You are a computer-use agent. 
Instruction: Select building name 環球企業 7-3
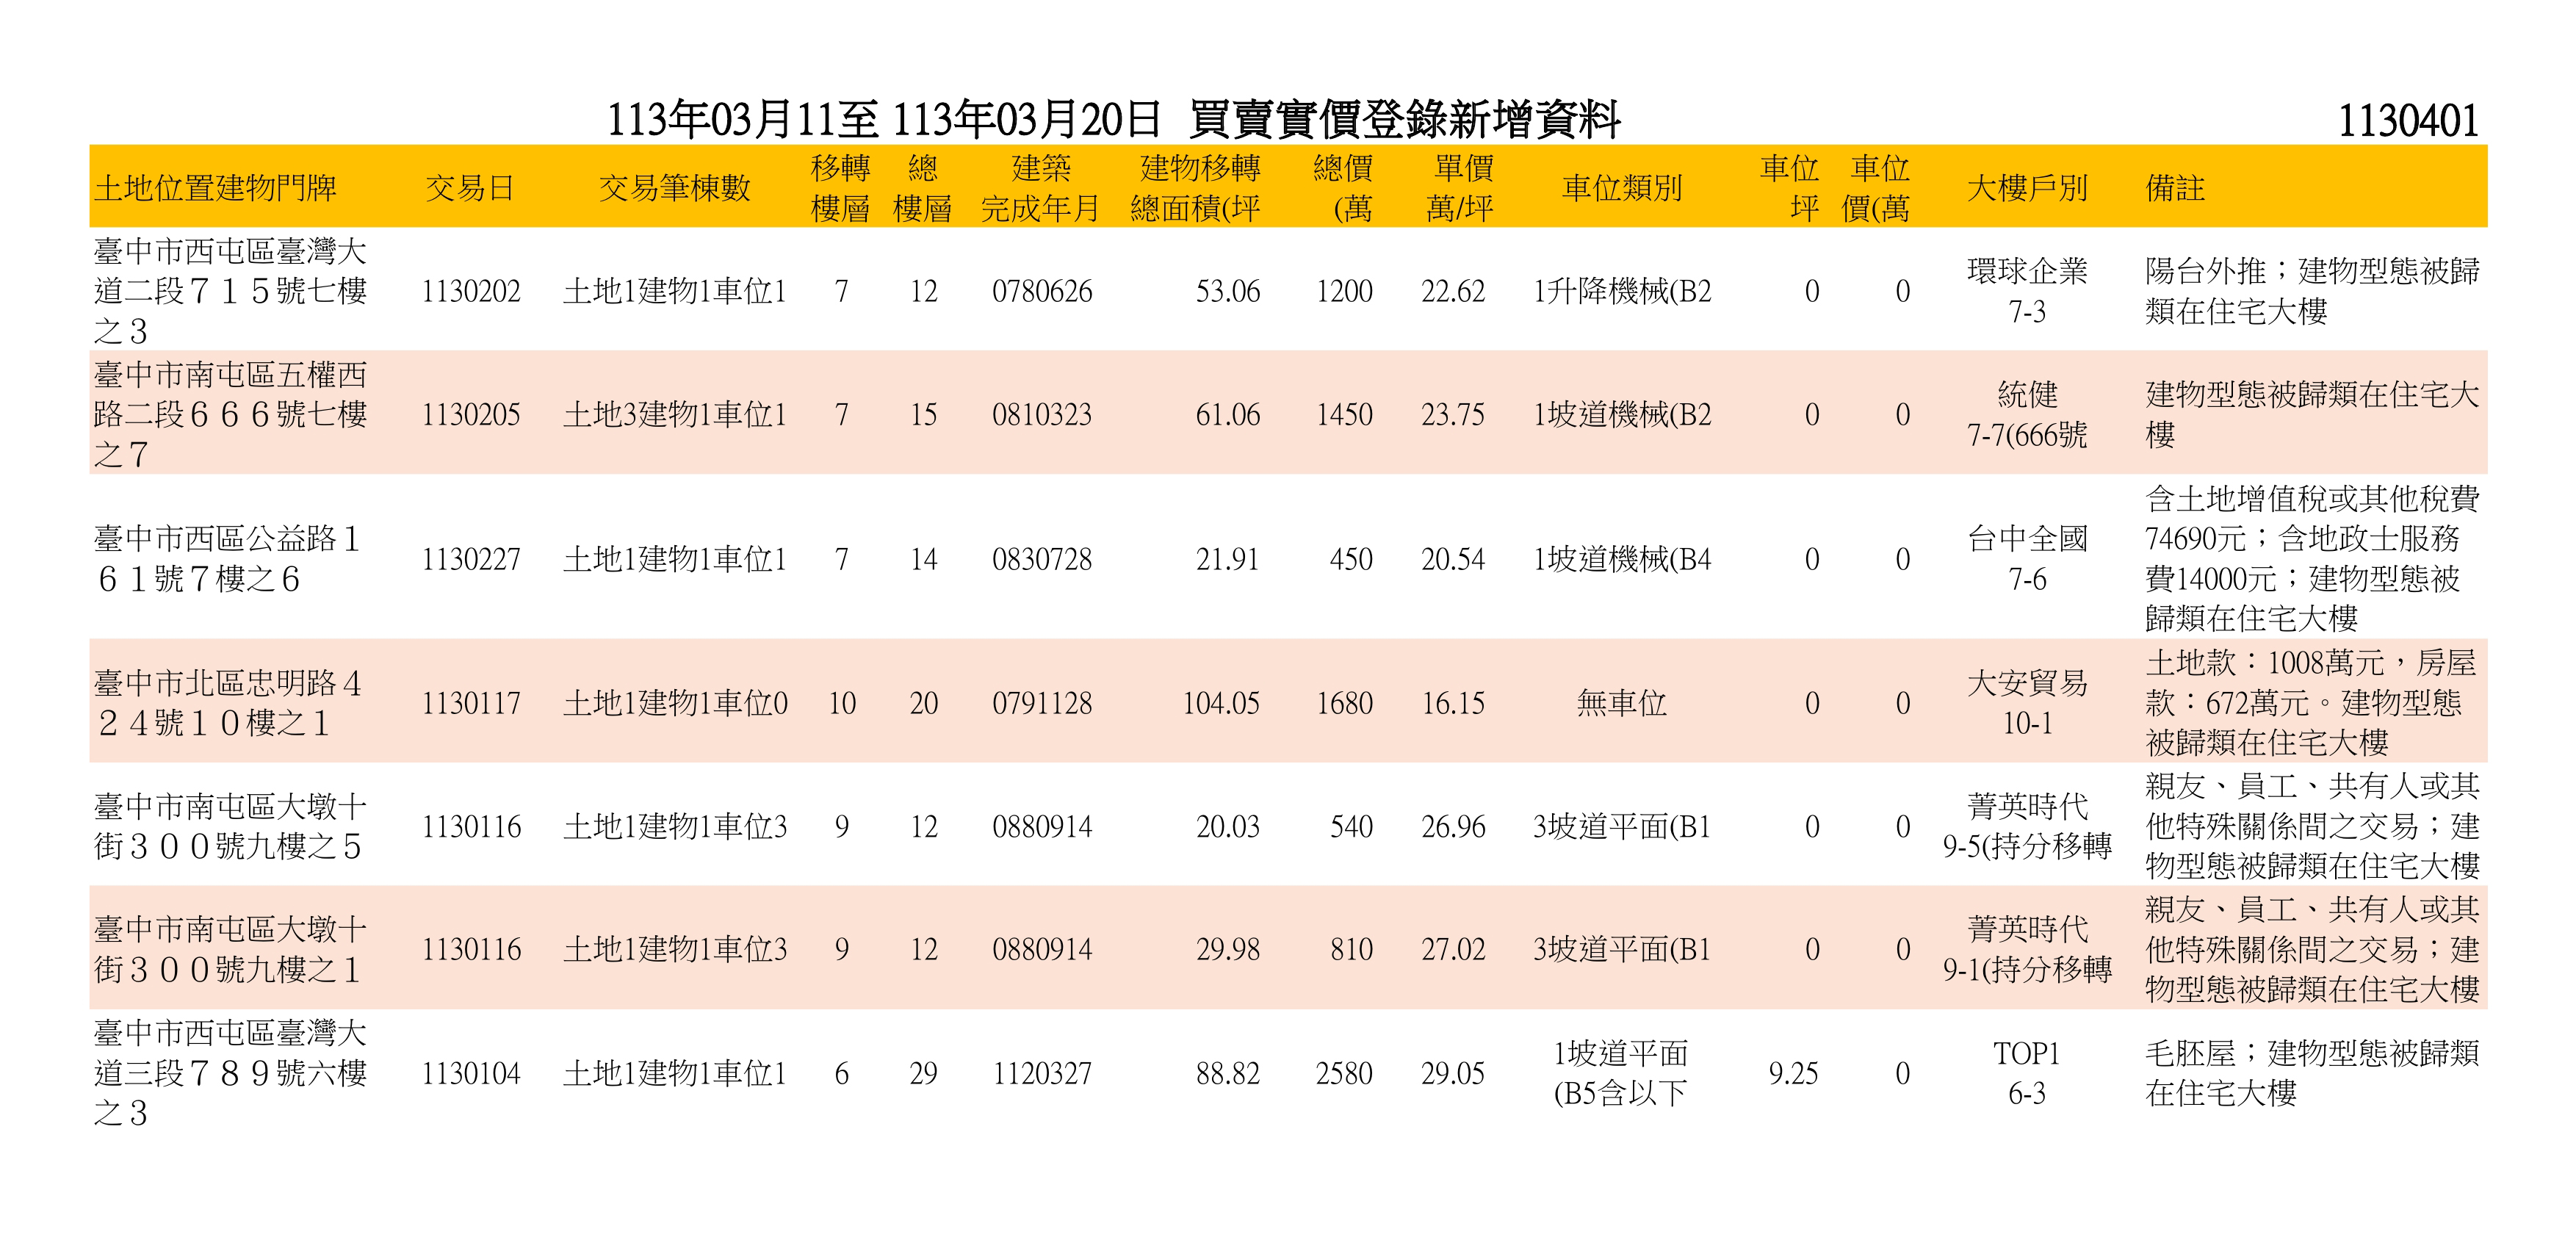[x=2027, y=291]
